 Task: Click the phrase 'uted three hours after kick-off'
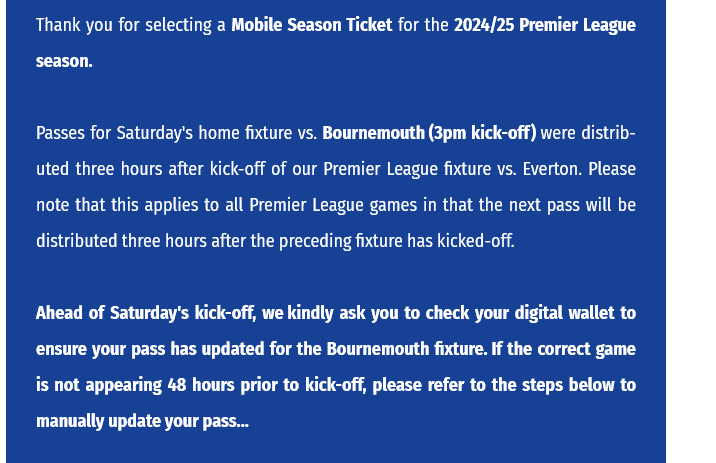click(150, 169)
